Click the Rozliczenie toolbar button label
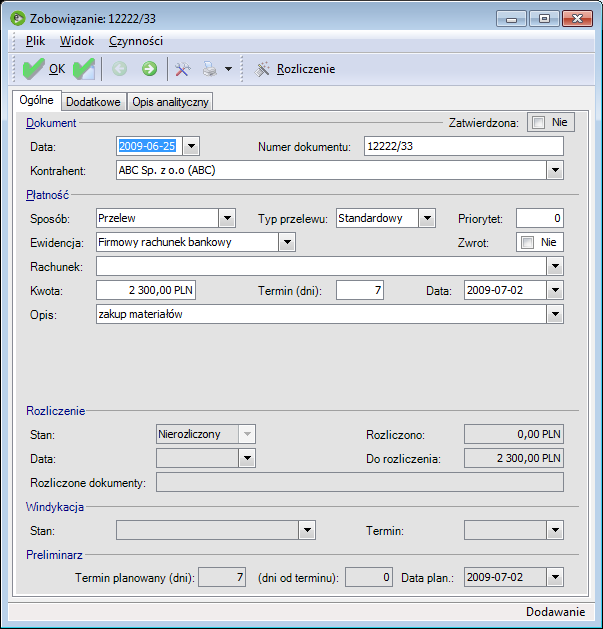This screenshot has width=603, height=629. (306, 69)
